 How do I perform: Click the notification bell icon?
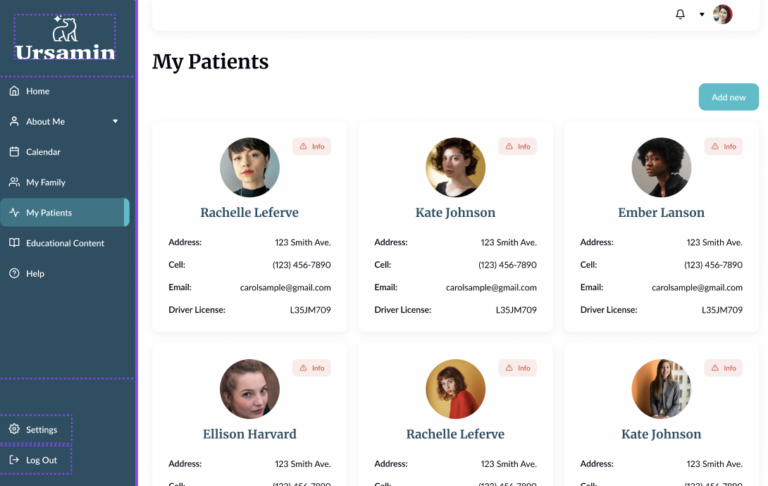coord(681,14)
